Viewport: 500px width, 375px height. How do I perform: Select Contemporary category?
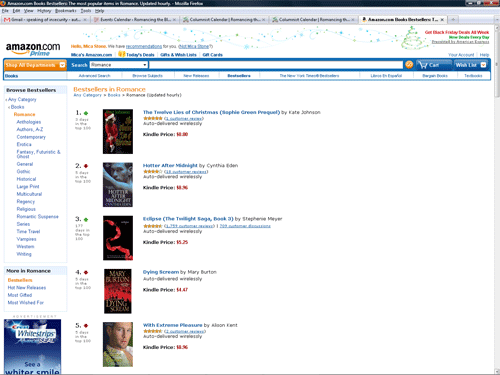coord(31,137)
